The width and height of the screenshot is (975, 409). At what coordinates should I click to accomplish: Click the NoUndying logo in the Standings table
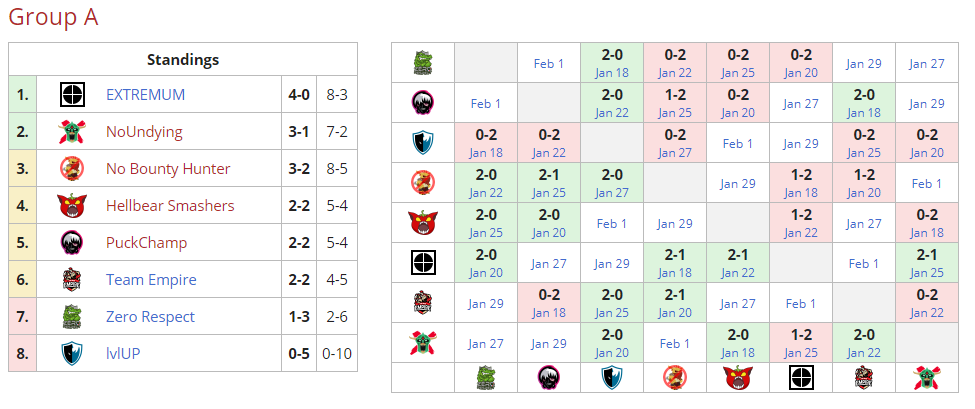pos(72,132)
